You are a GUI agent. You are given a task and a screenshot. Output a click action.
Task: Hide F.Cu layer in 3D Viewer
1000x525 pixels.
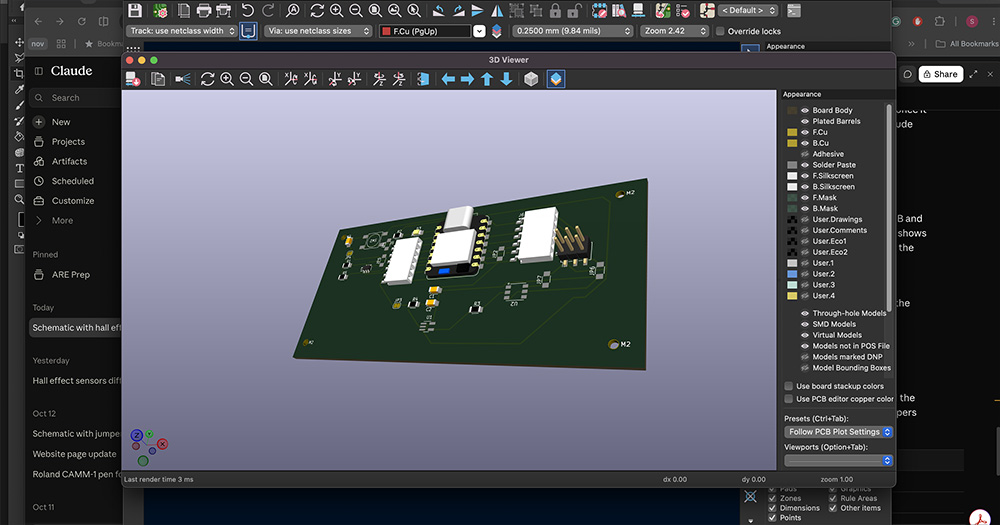[x=805, y=132]
